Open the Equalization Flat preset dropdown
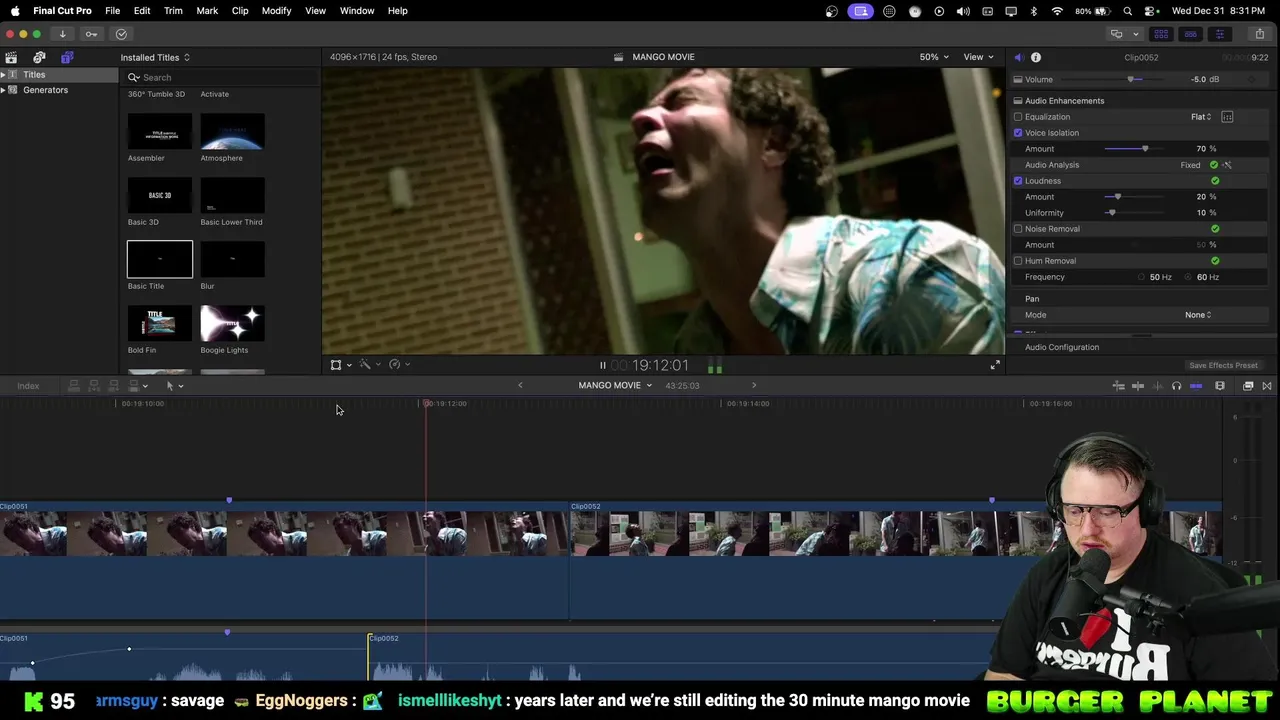 pyautogui.click(x=1201, y=117)
